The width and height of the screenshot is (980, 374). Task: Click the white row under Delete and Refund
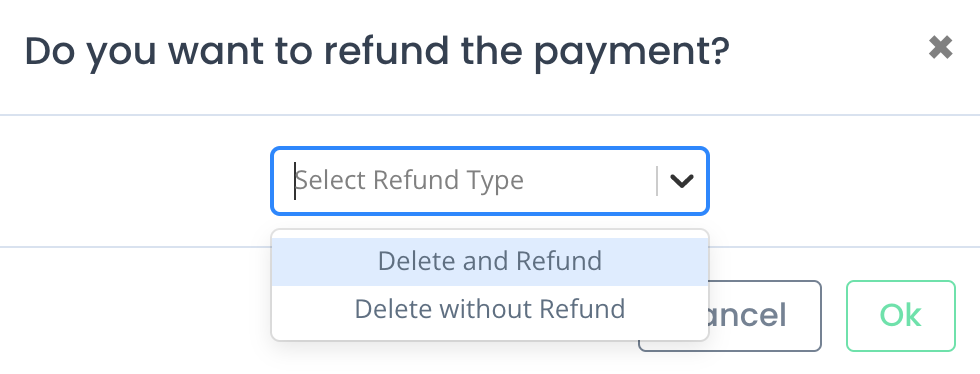[490, 309]
